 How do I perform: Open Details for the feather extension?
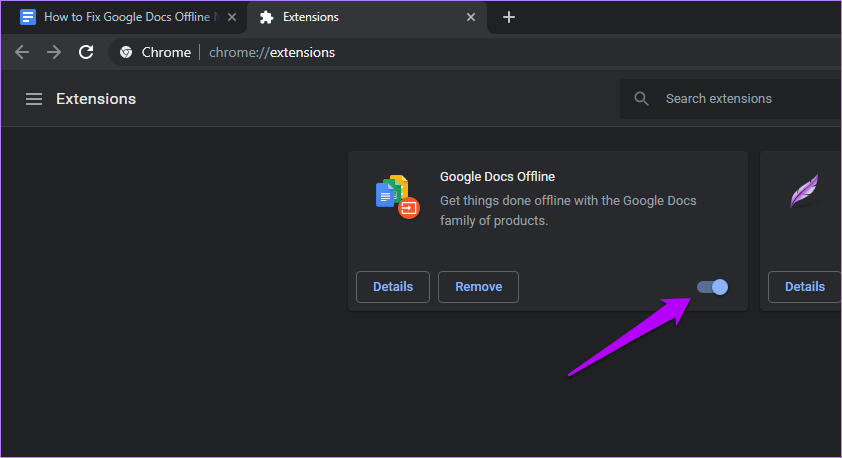(x=804, y=287)
